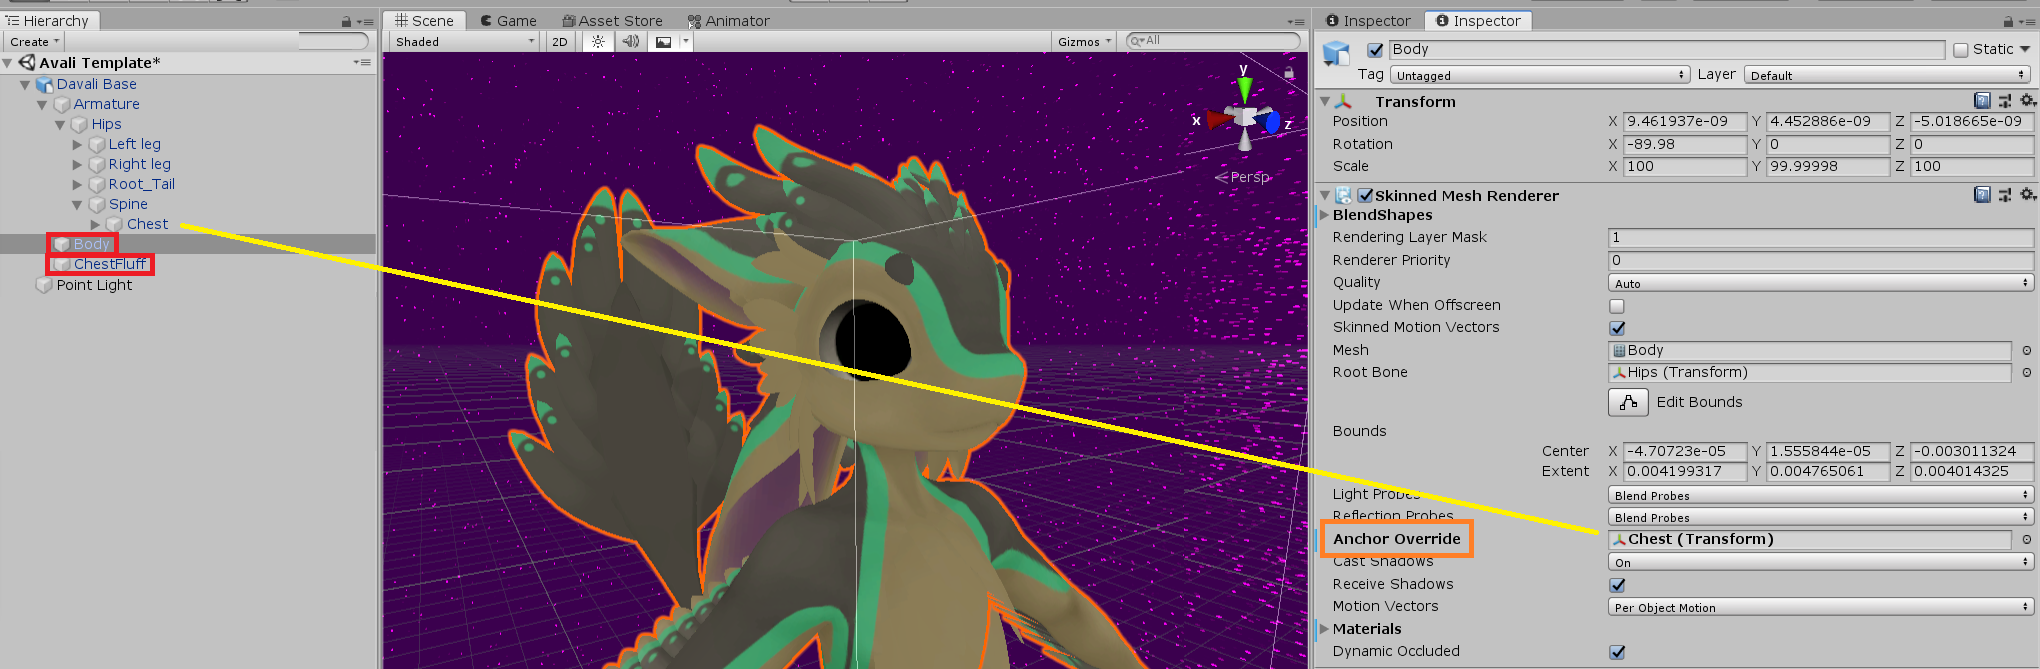The image size is (2040, 669).
Task: Toggle scene effects image icon
Action: coord(663,41)
